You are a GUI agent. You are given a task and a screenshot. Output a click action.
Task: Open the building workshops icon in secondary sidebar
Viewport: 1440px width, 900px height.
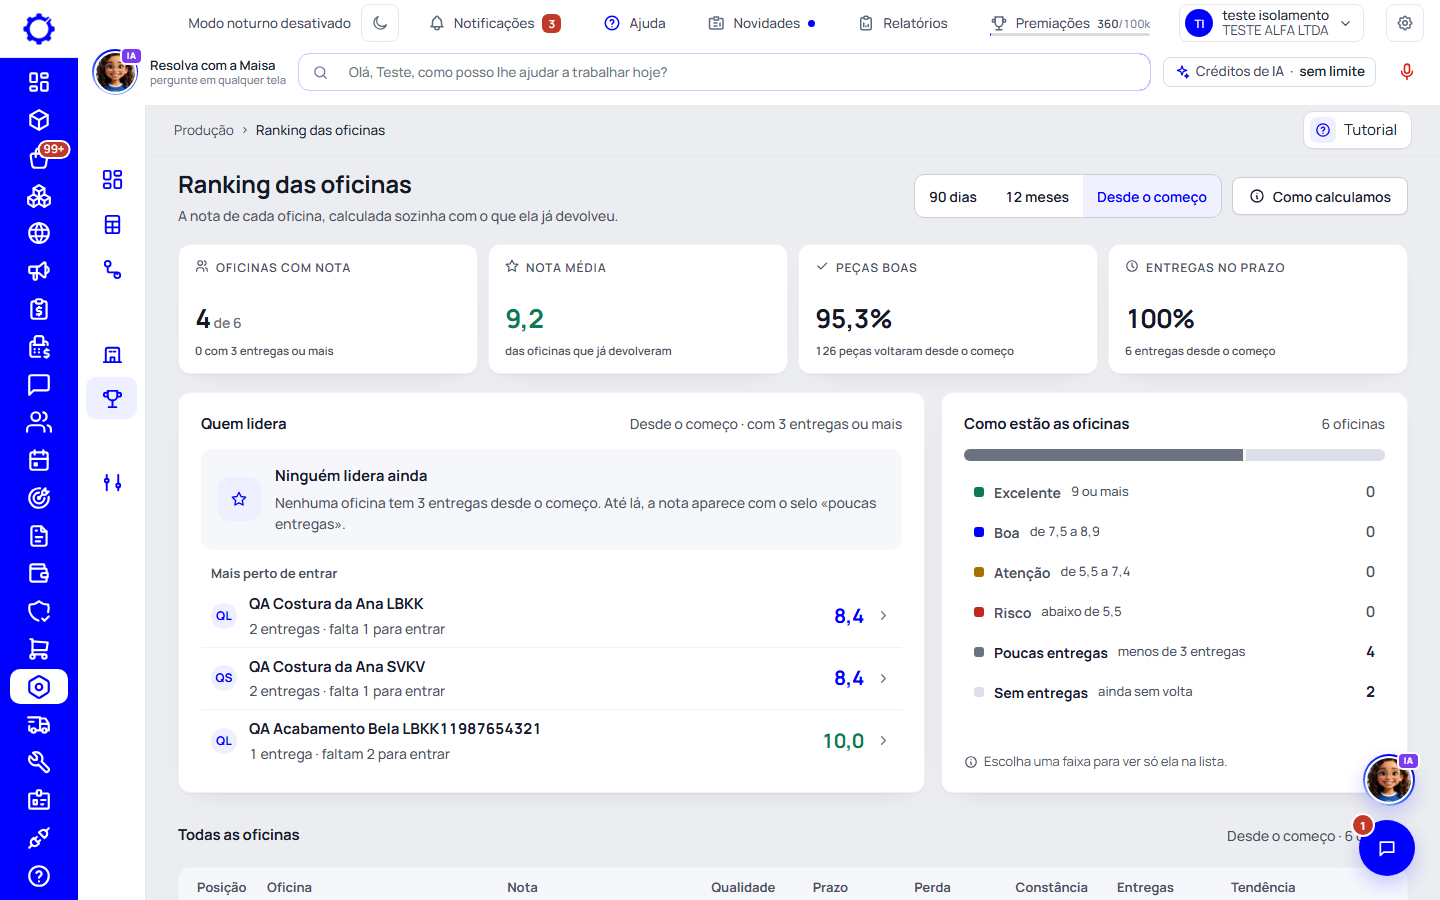112,355
